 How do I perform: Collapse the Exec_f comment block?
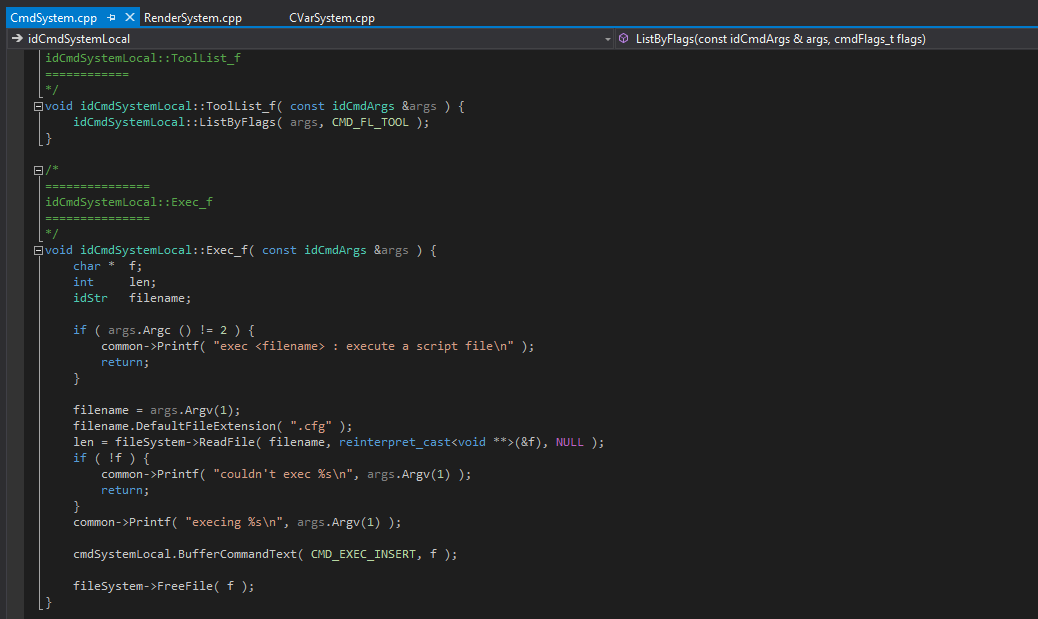[38, 170]
